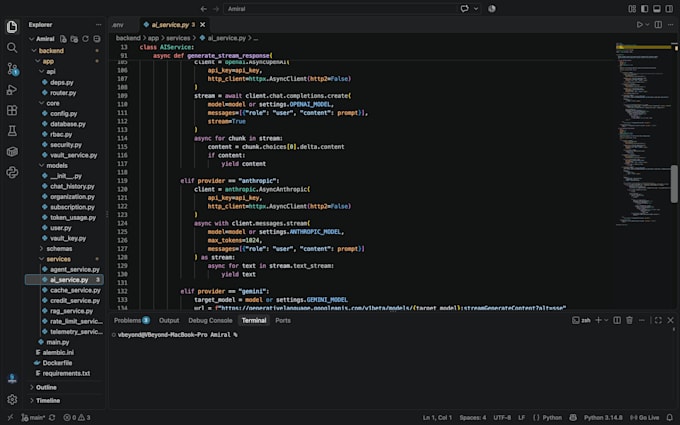Viewport: 680px width, 425px height.
Task: Click the New File icon in Amiral row
Action: (63, 39)
